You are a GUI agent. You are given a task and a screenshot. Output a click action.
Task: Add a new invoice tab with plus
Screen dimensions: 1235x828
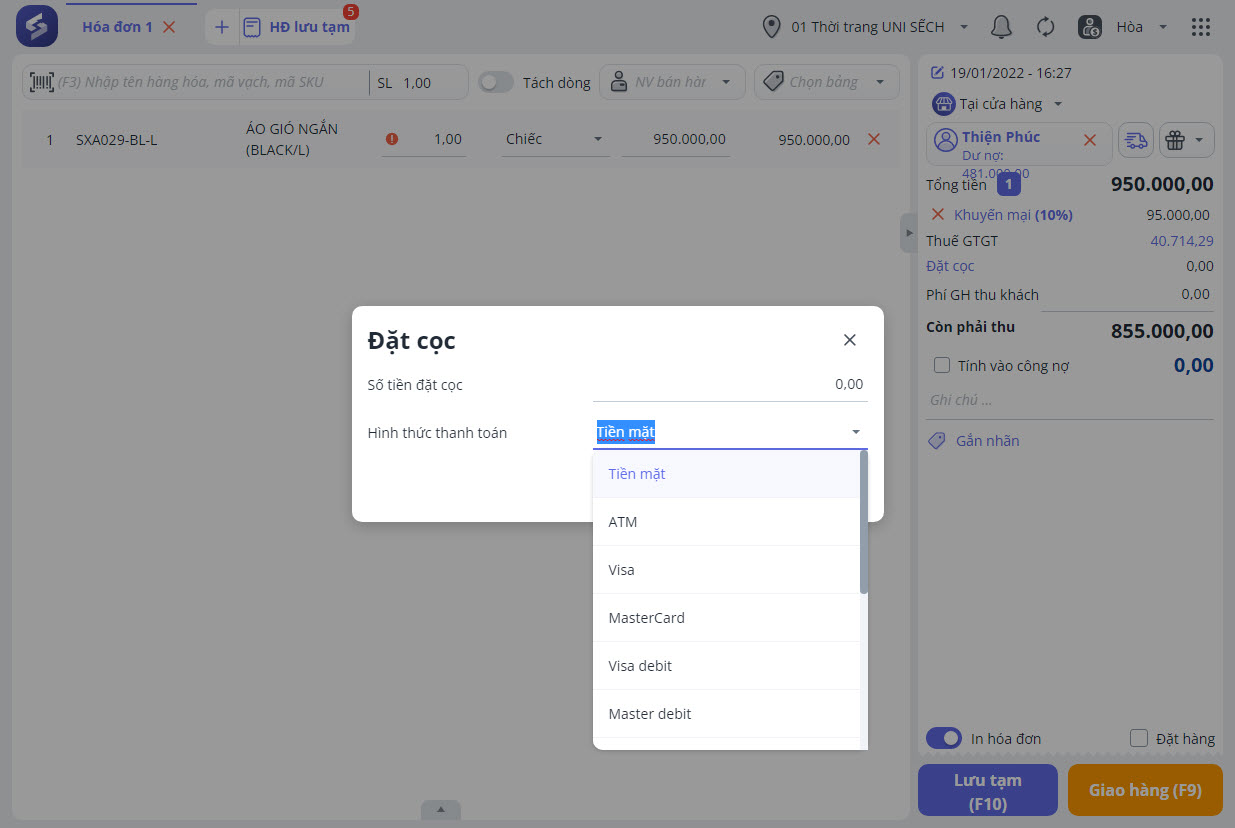pyautogui.click(x=222, y=27)
